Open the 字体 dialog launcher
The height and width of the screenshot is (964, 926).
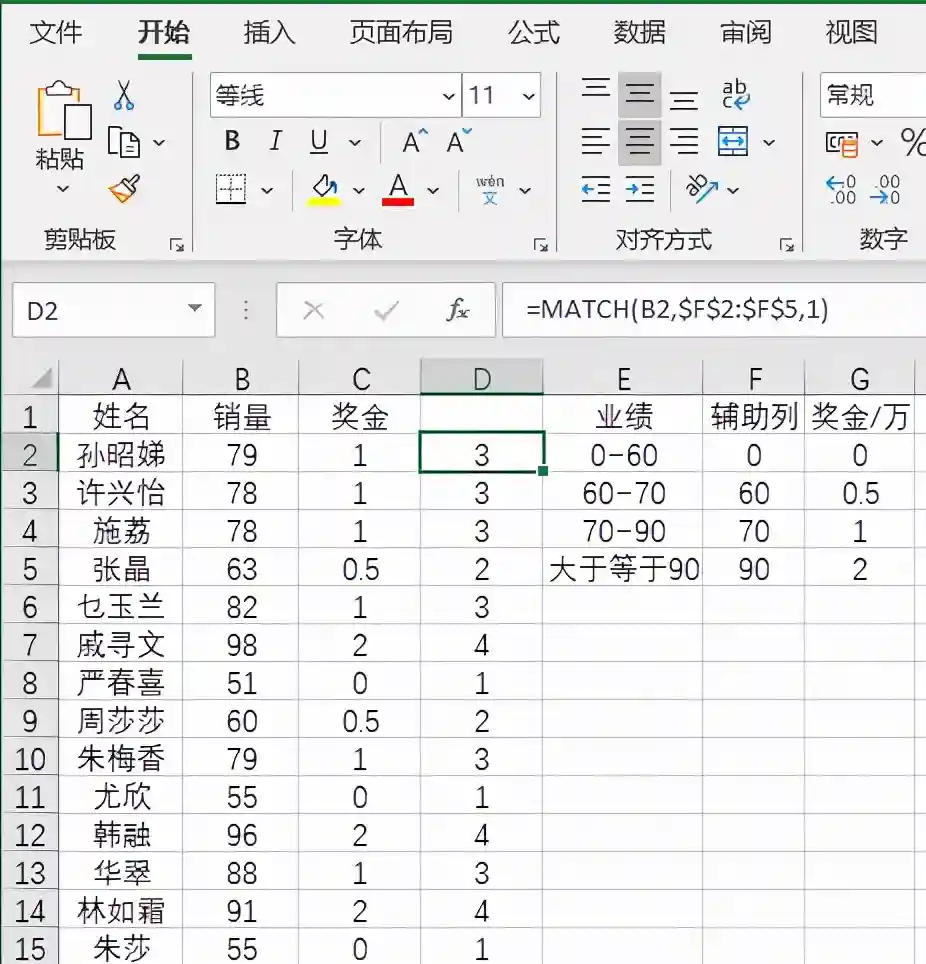pyautogui.click(x=540, y=244)
